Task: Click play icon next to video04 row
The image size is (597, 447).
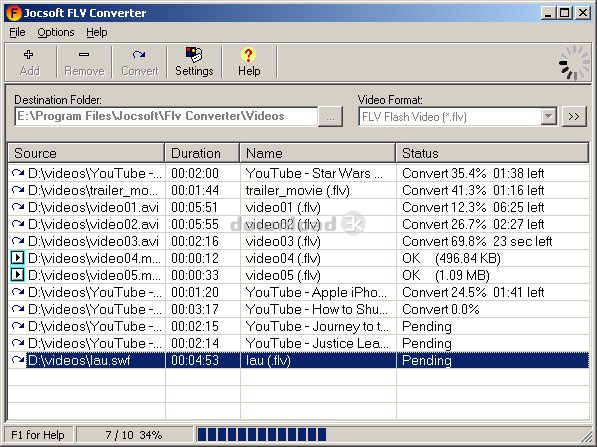Action: click(x=17, y=258)
